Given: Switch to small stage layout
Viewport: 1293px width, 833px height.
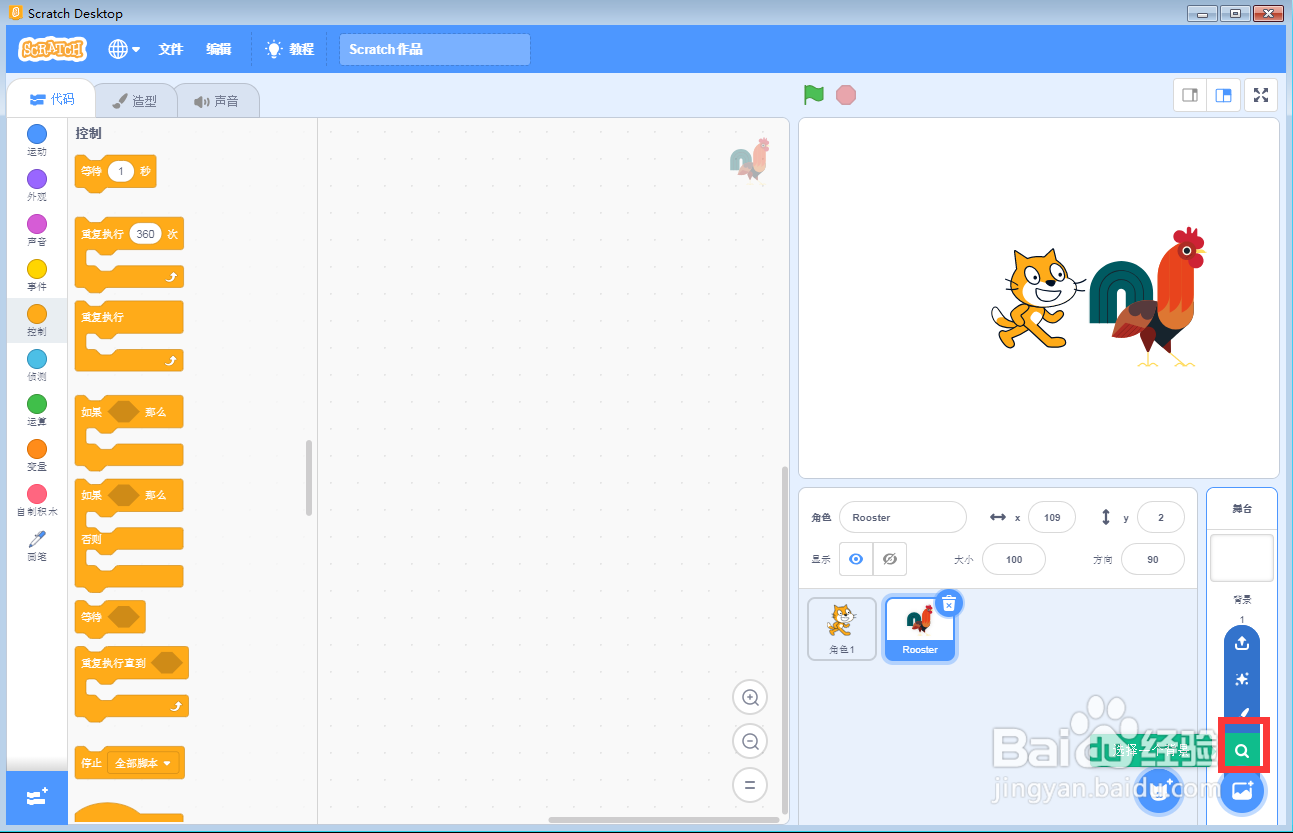Looking at the screenshot, I should (1190, 95).
